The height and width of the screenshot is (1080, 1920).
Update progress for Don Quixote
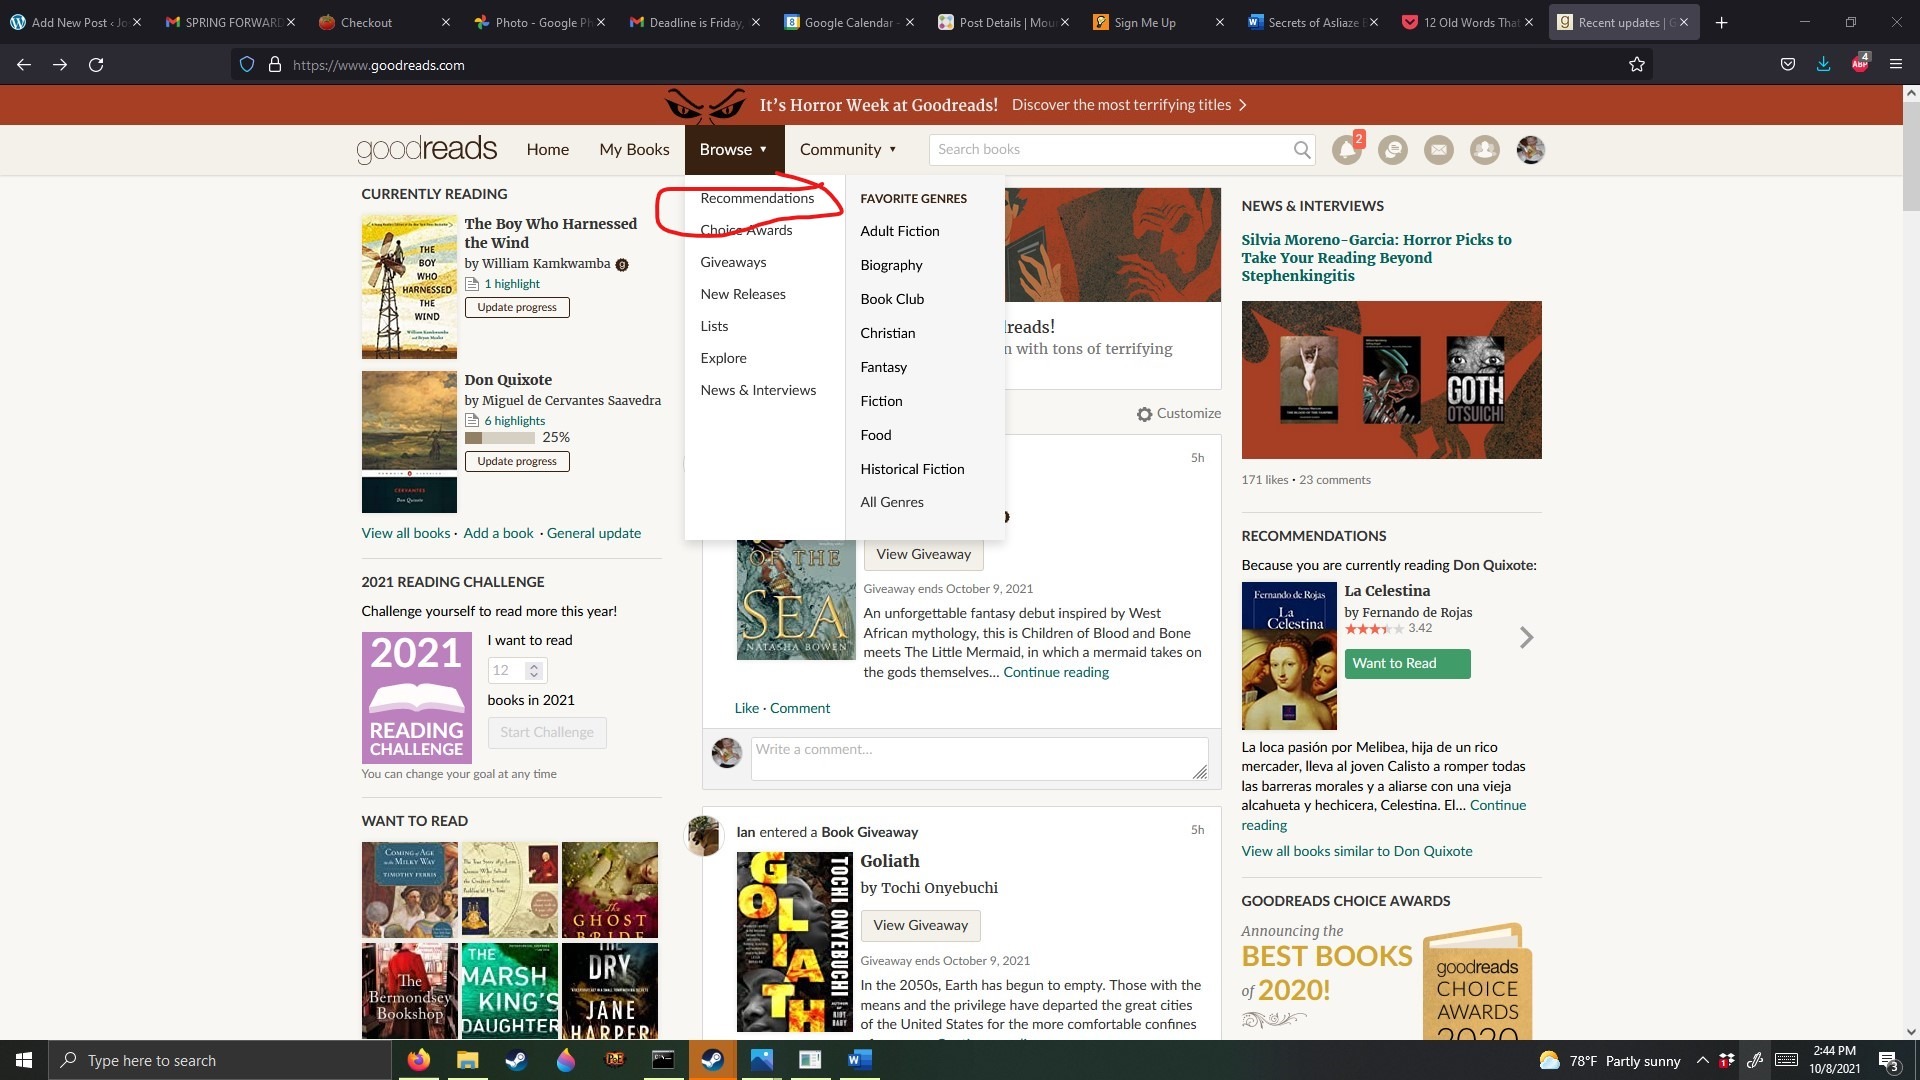pos(517,461)
